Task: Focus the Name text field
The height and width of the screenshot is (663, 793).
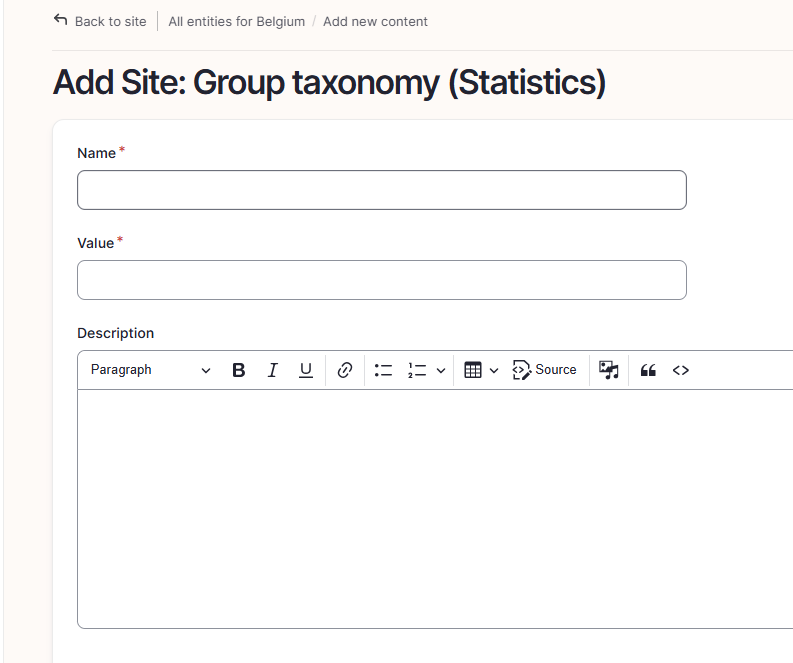Action: click(381, 190)
